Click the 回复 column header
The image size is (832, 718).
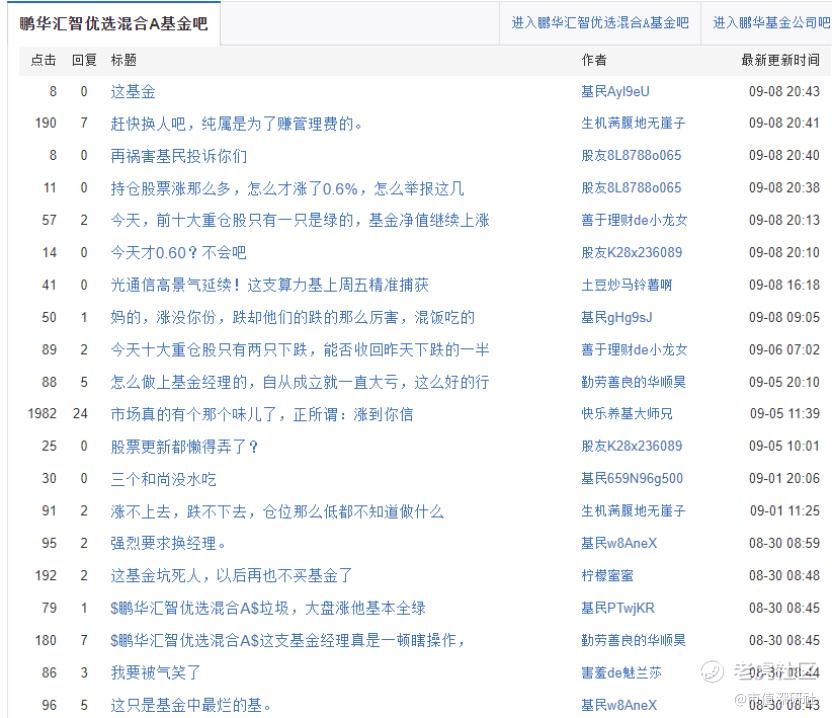pos(84,60)
